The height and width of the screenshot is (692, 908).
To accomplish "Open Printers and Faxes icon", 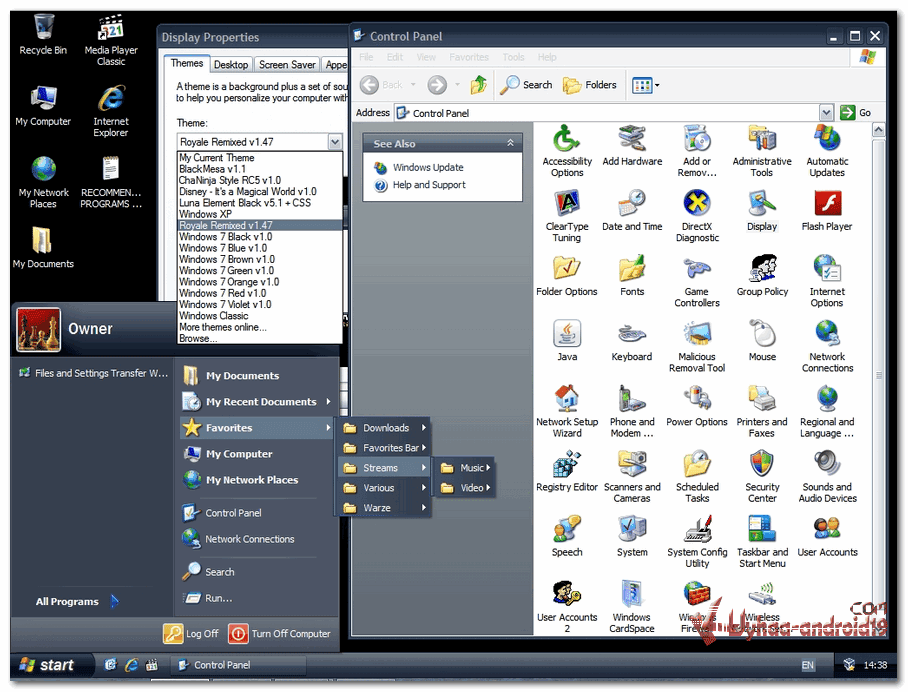I will click(x=761, y=412).
